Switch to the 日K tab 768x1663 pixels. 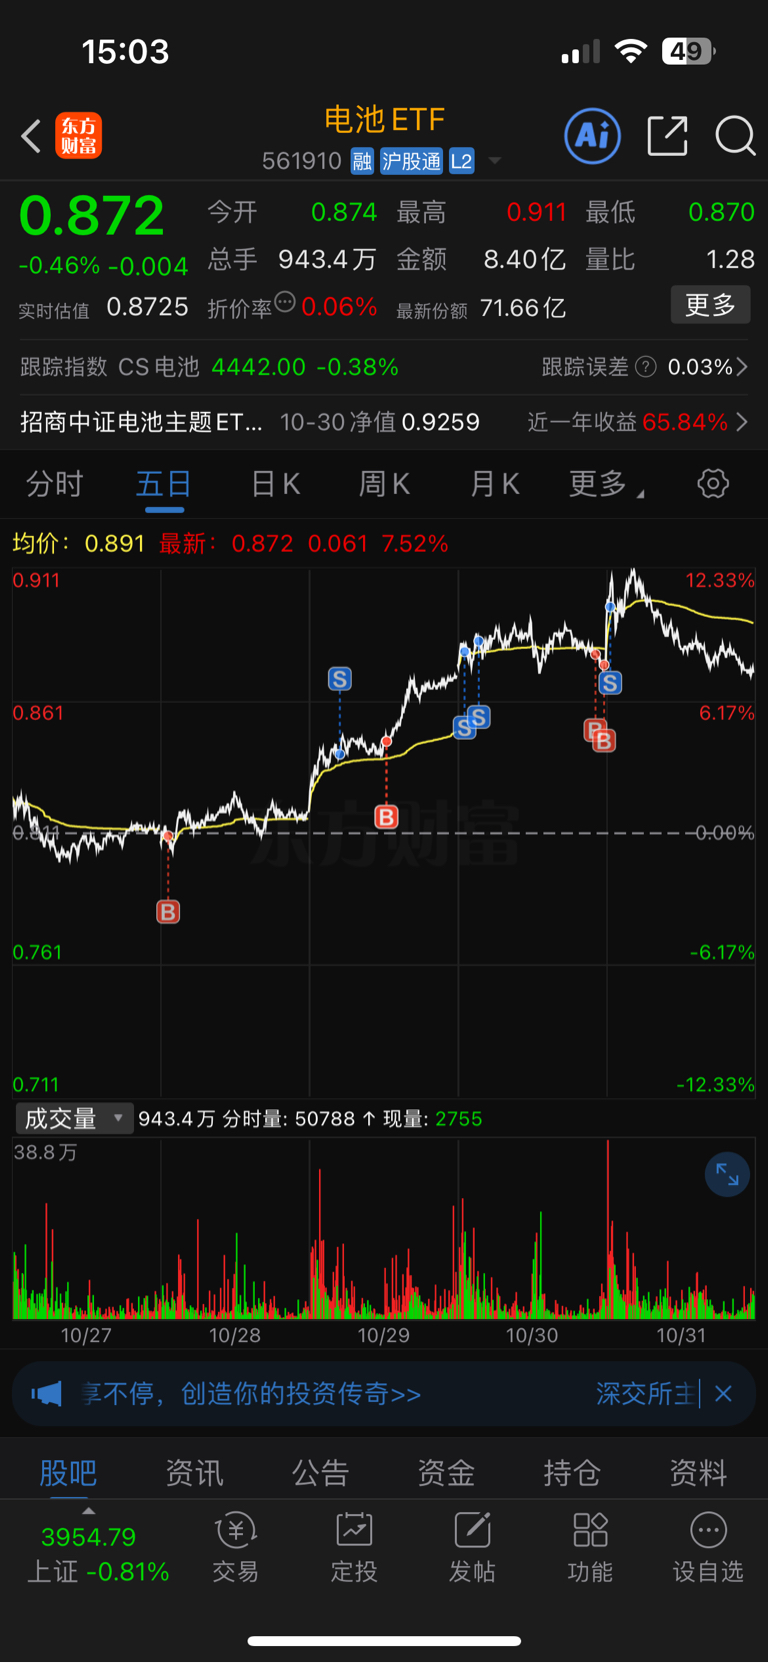coord(275,484)
